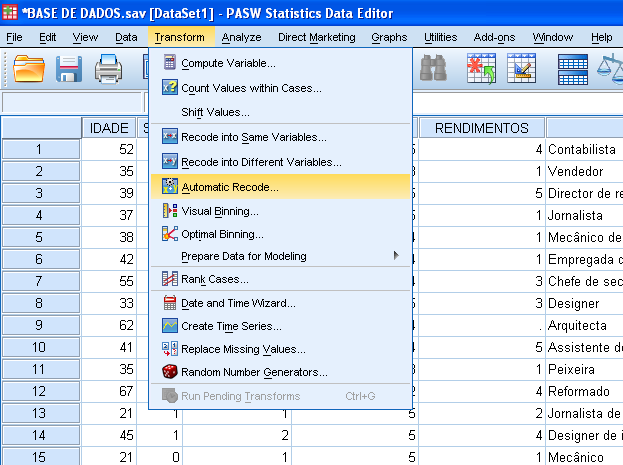Click the Optimal Binning icon
The height and width of the screenshot is (465, 623).
170,234
